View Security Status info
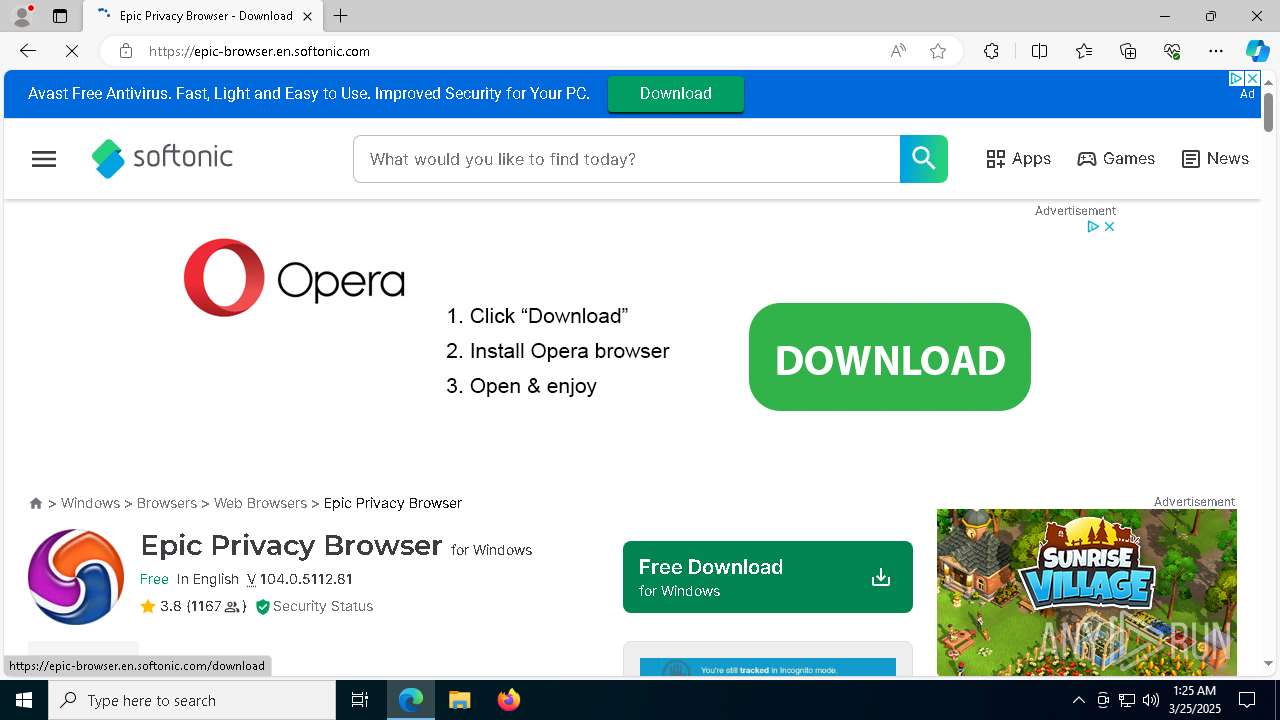The width and height of the screenshot is (1280, 720). (315, 606)
